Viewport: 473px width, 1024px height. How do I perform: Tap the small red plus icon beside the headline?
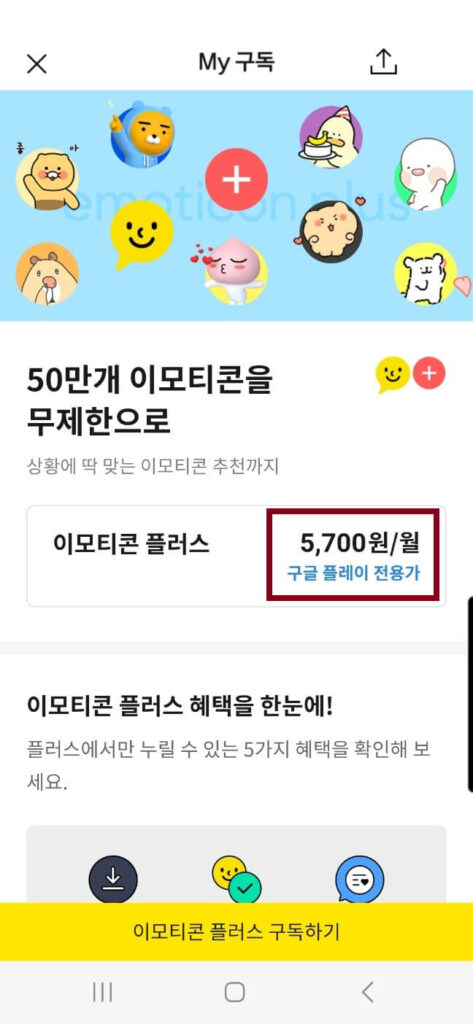coord(429,374)
